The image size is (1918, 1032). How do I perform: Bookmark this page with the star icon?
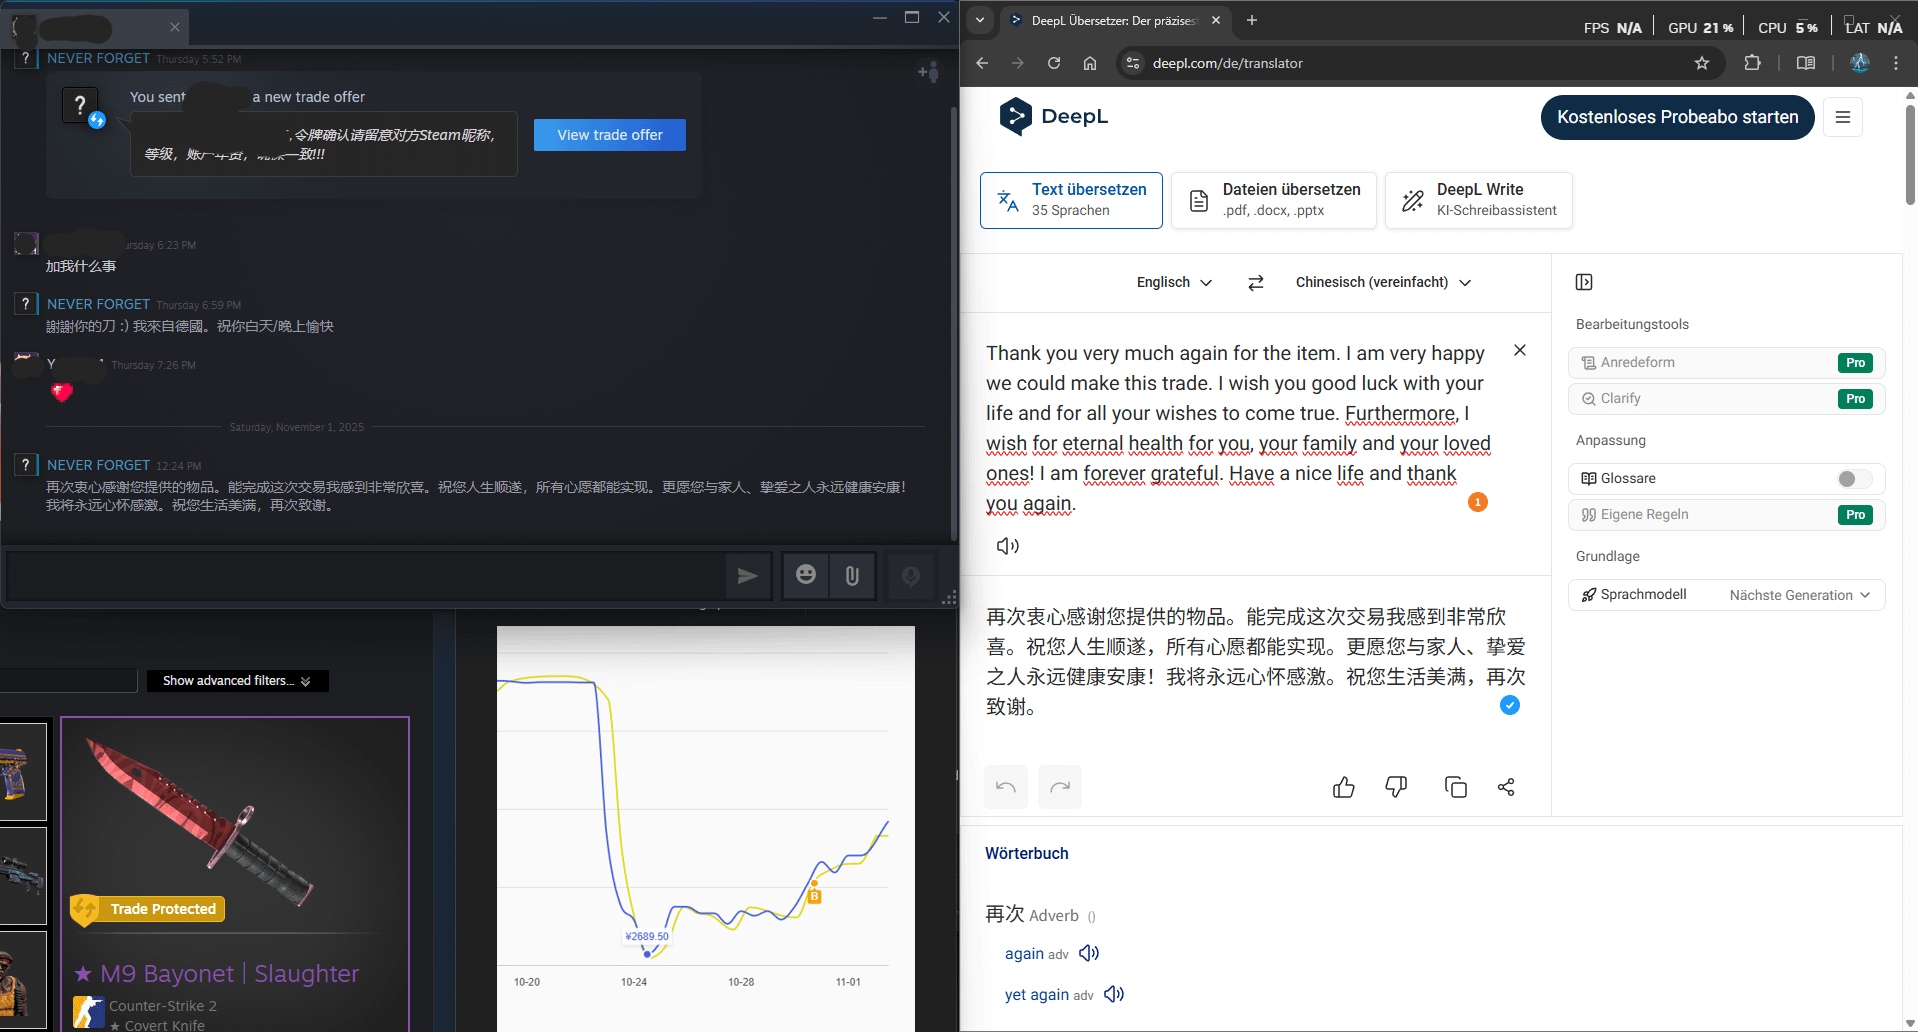[x=1702, y=63]
